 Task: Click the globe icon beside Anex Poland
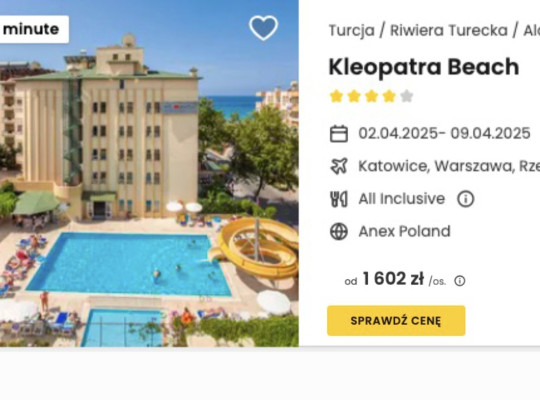339,231
